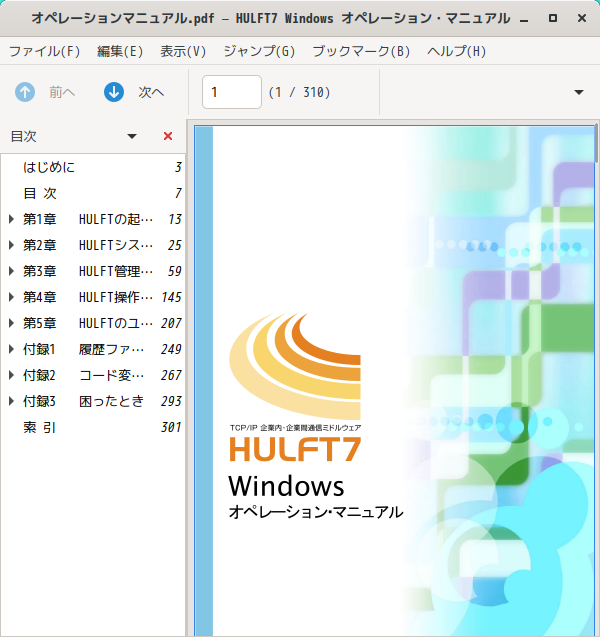Select the 目 次 outline row
The width and height of the screenshot is (600, 637).
click(x=93, y=193)
